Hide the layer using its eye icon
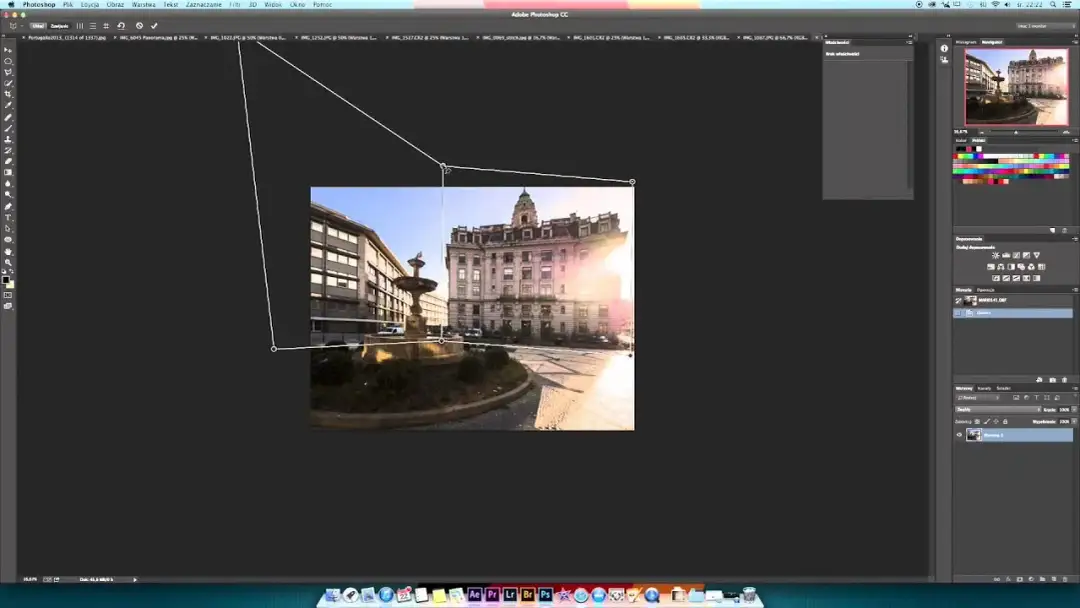Screen dimensions: 1080x608 pyautogui.click(x=959, y=435)
